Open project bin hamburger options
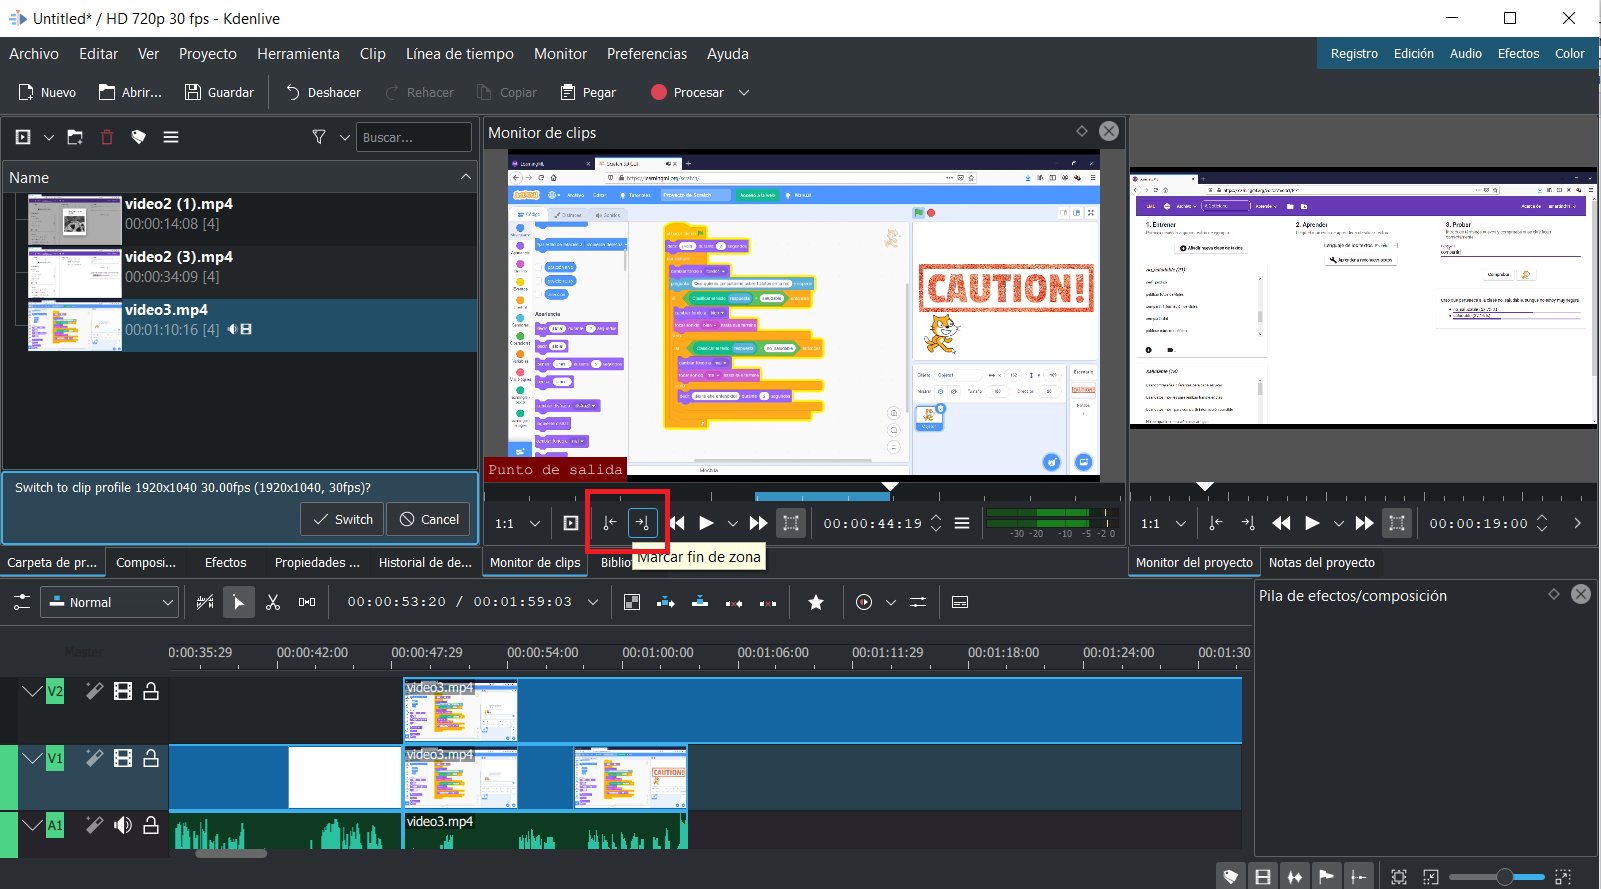 (171, 137)
